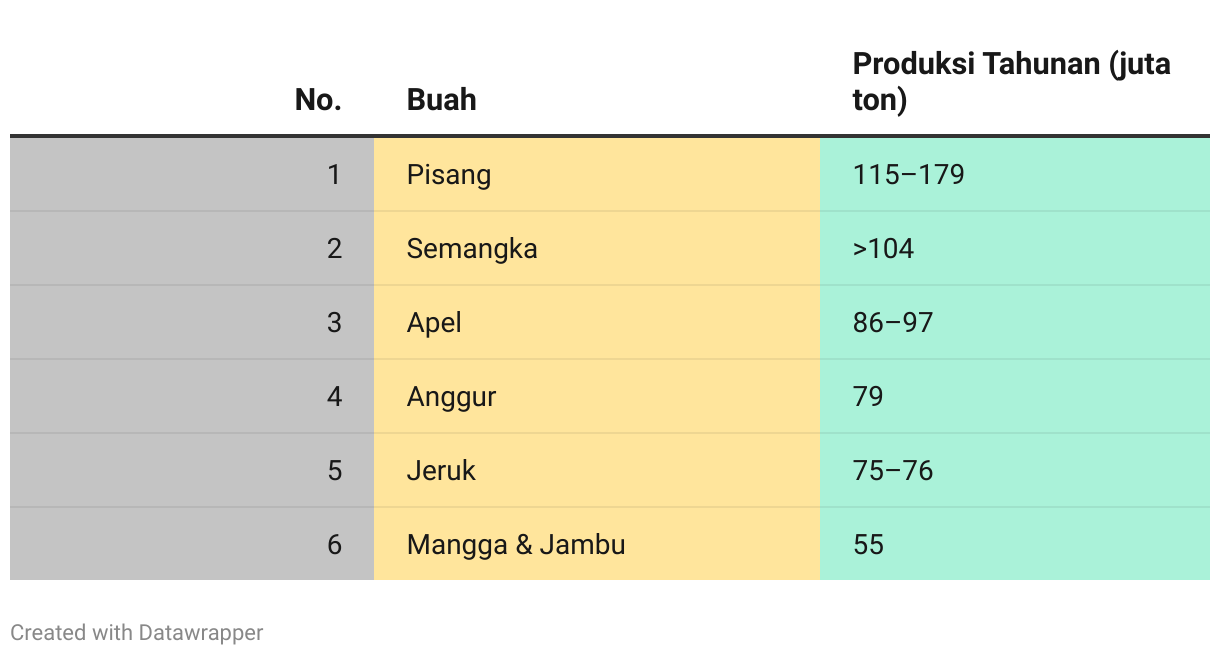Select the Jeruk cell
Image resolution: width=1220 pixels, height=656 pixels.
click(597, 471)
